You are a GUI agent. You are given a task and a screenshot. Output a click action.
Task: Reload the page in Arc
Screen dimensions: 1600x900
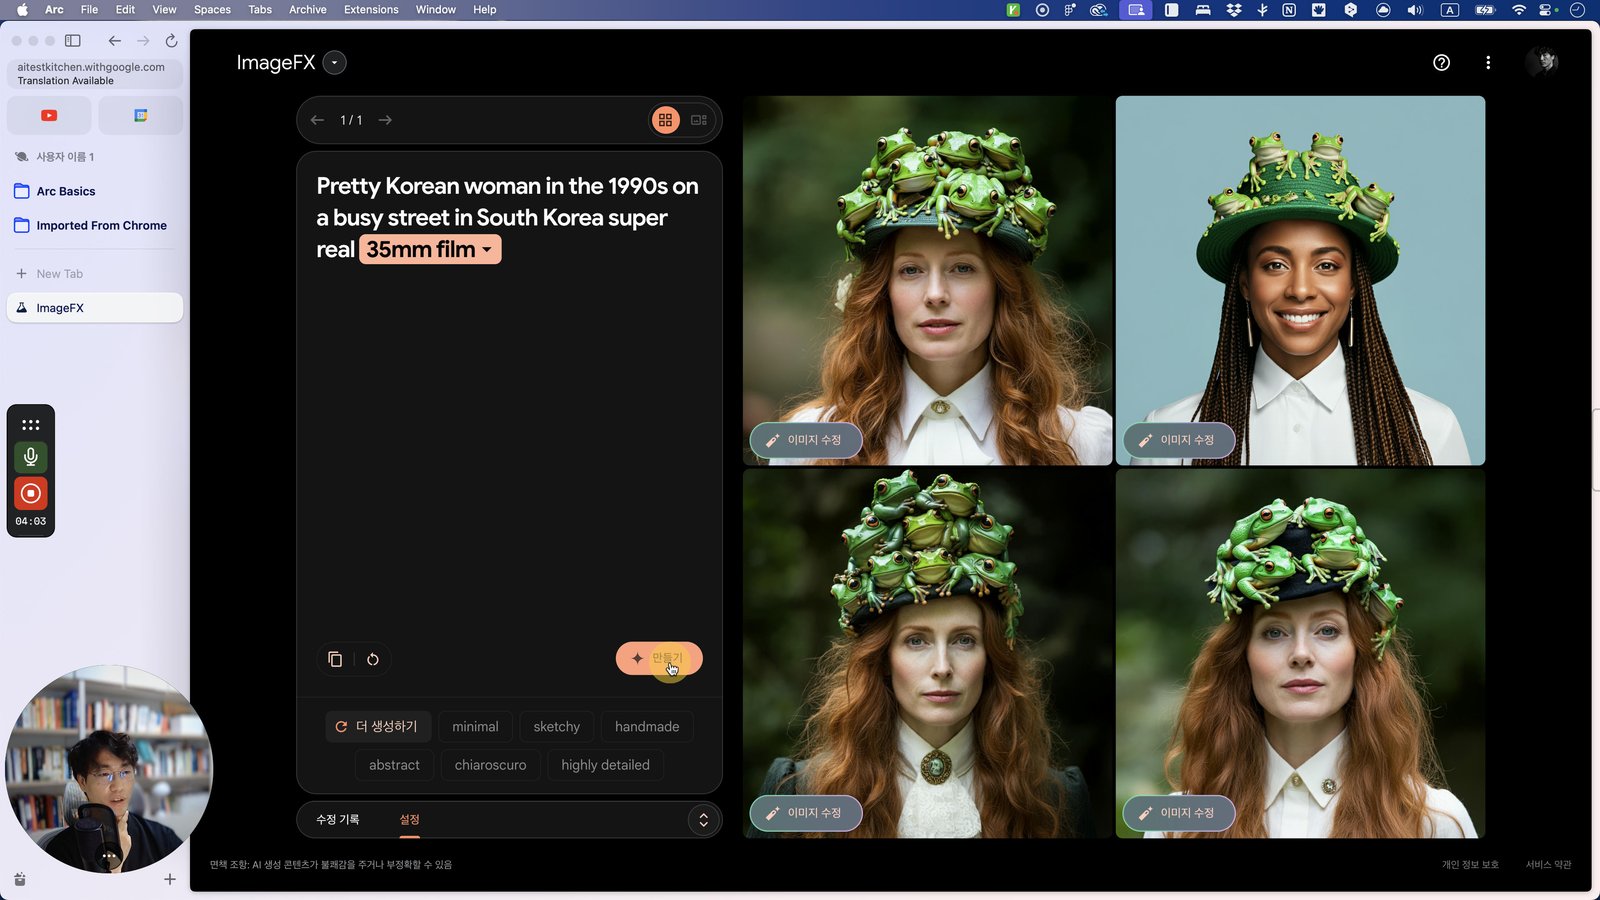(171, 41)
